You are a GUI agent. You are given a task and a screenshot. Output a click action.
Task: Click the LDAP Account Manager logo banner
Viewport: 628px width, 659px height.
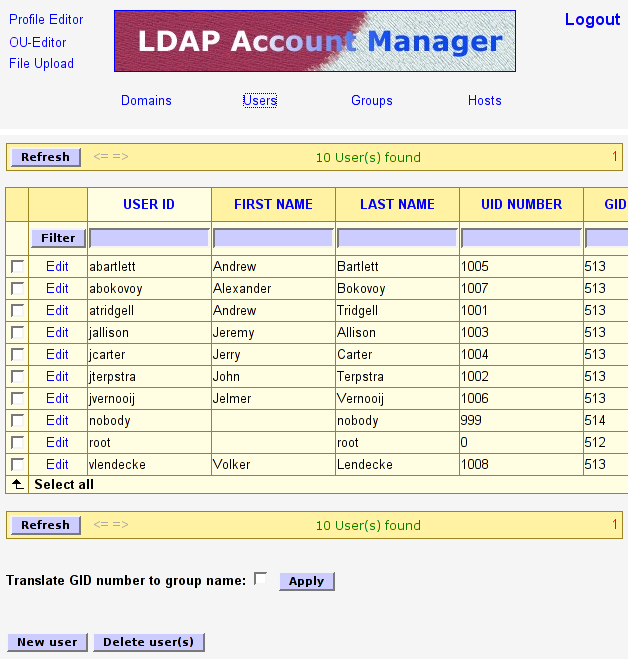(x=315, y=41)
